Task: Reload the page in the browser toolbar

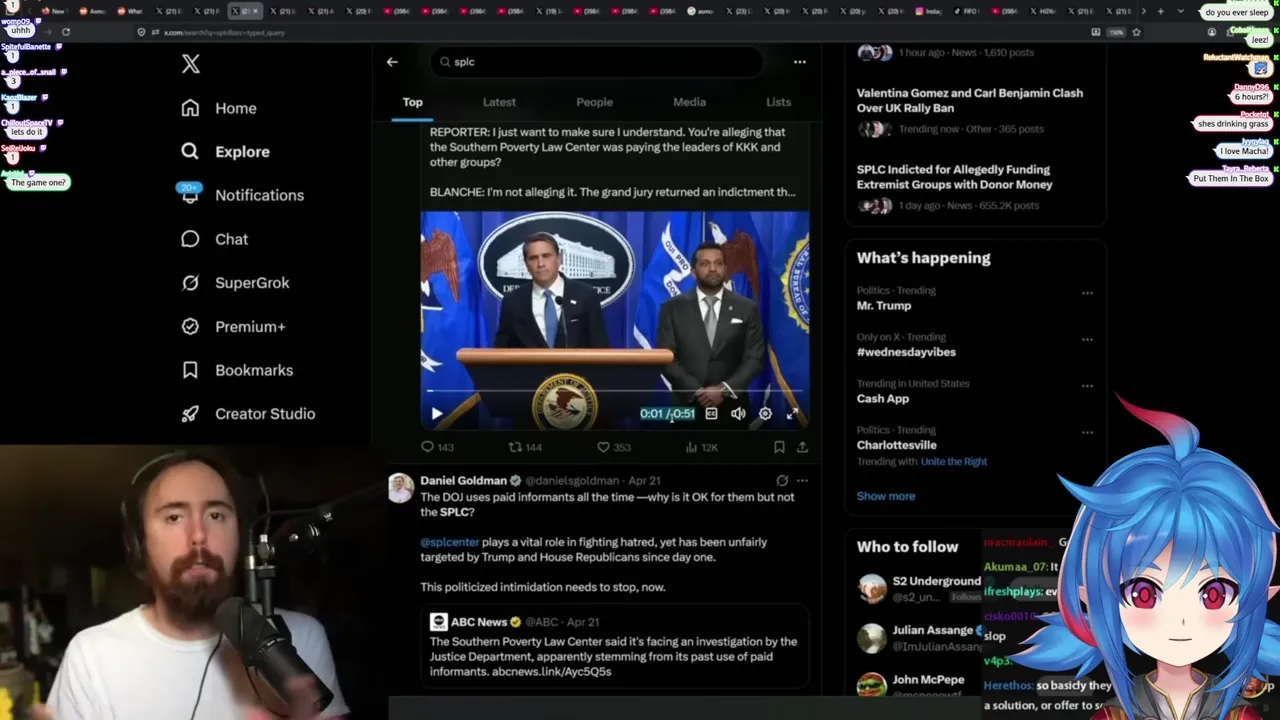Action: coord(66,32)
